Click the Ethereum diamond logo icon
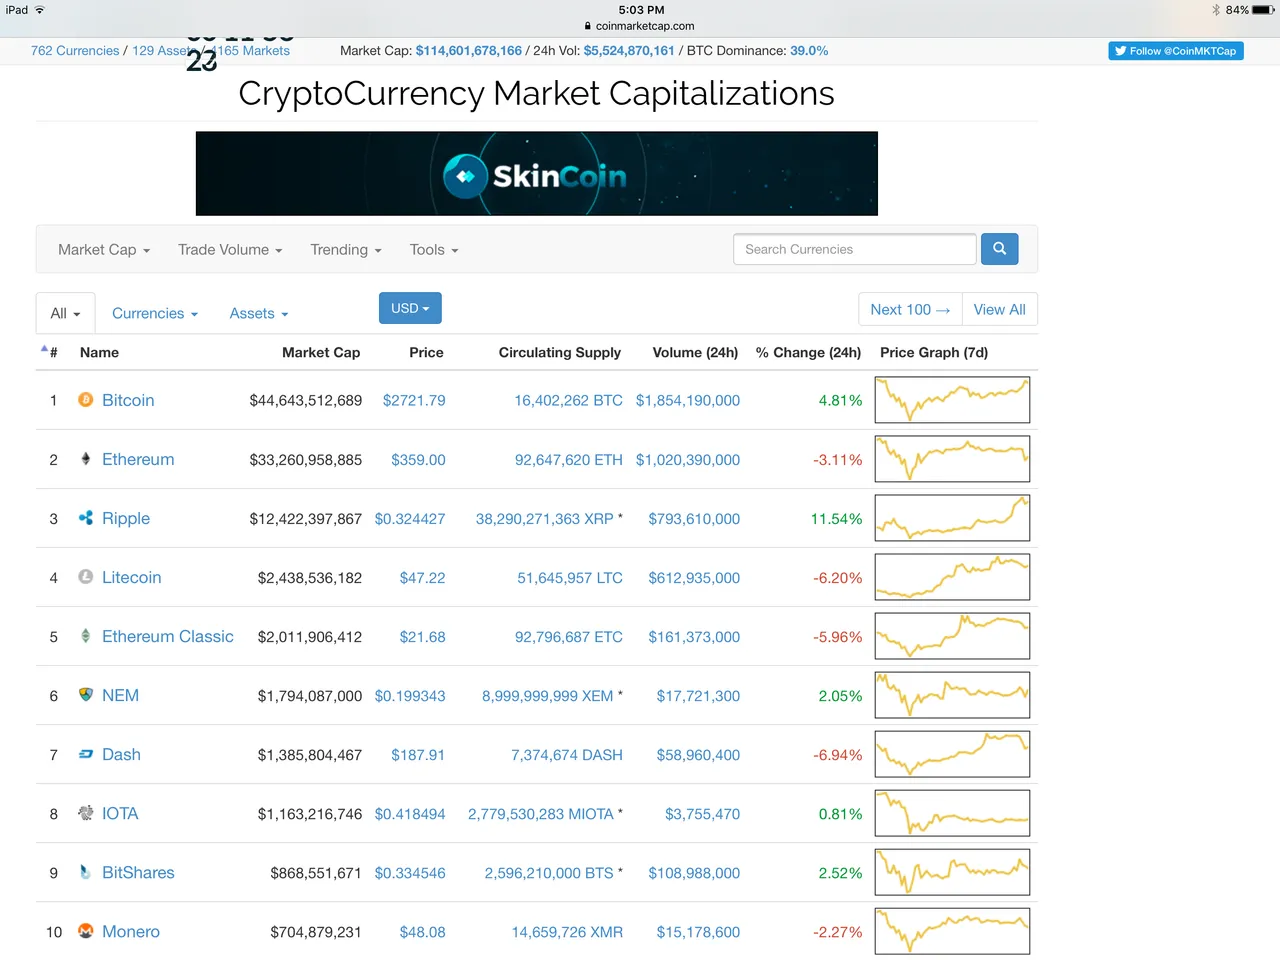 [86, 459]
